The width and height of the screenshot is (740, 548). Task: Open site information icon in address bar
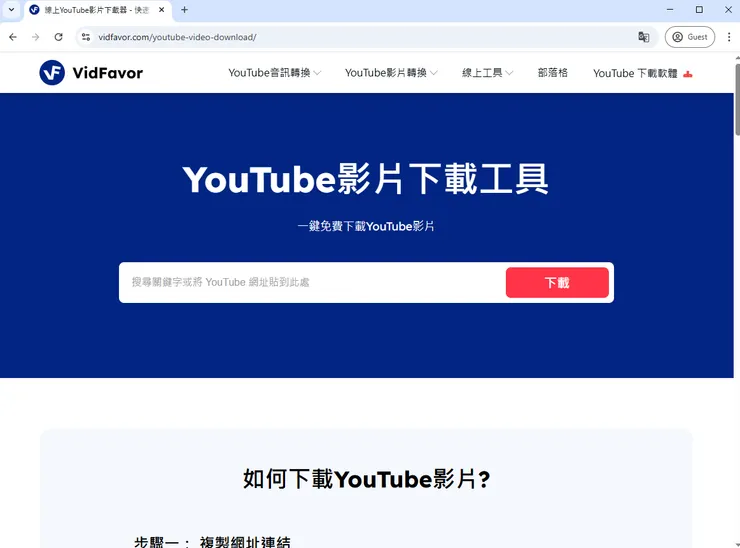85,37
